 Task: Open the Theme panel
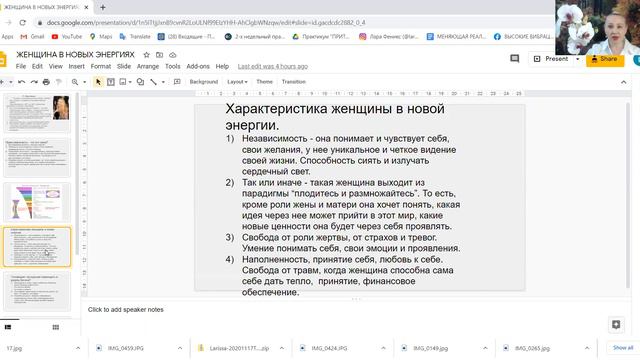264,82
